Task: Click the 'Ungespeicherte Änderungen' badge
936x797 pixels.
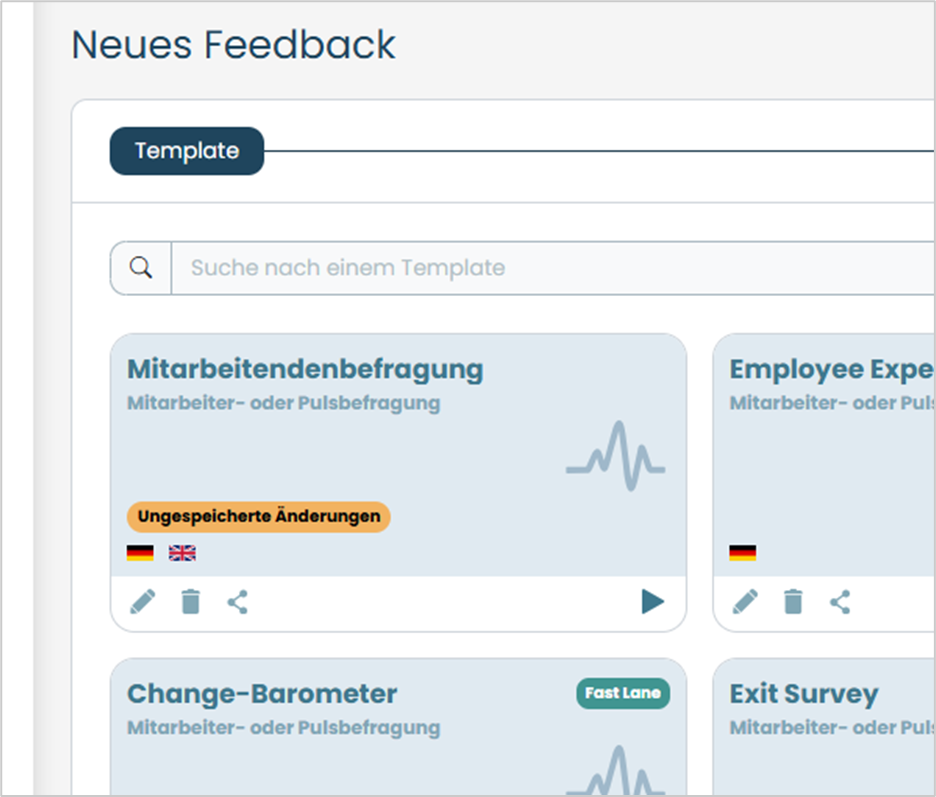Action: tap(258, 516)
